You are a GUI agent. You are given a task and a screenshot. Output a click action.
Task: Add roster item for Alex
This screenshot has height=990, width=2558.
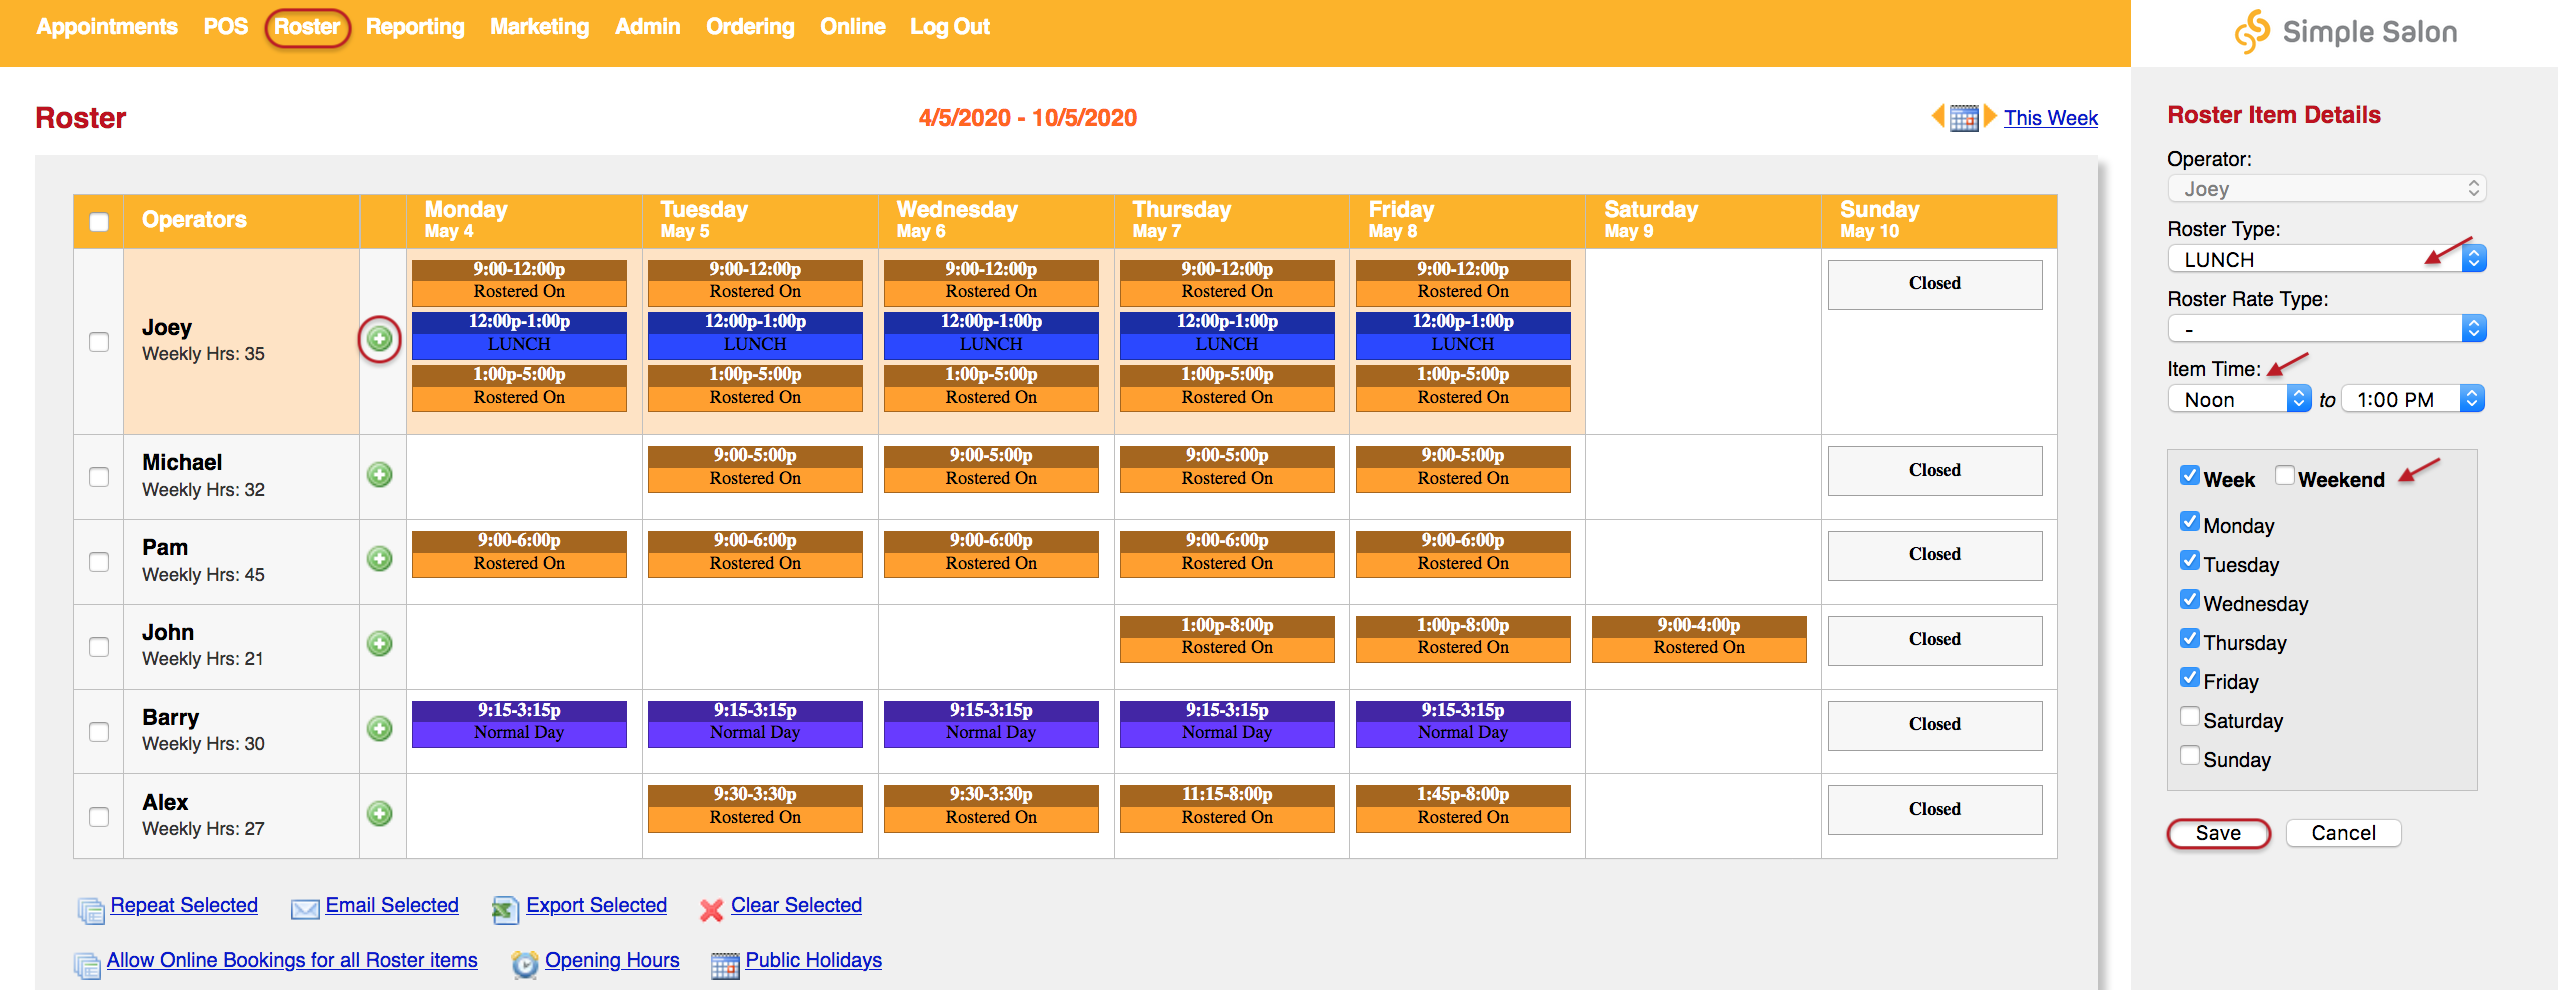click(x=379, y=813)
